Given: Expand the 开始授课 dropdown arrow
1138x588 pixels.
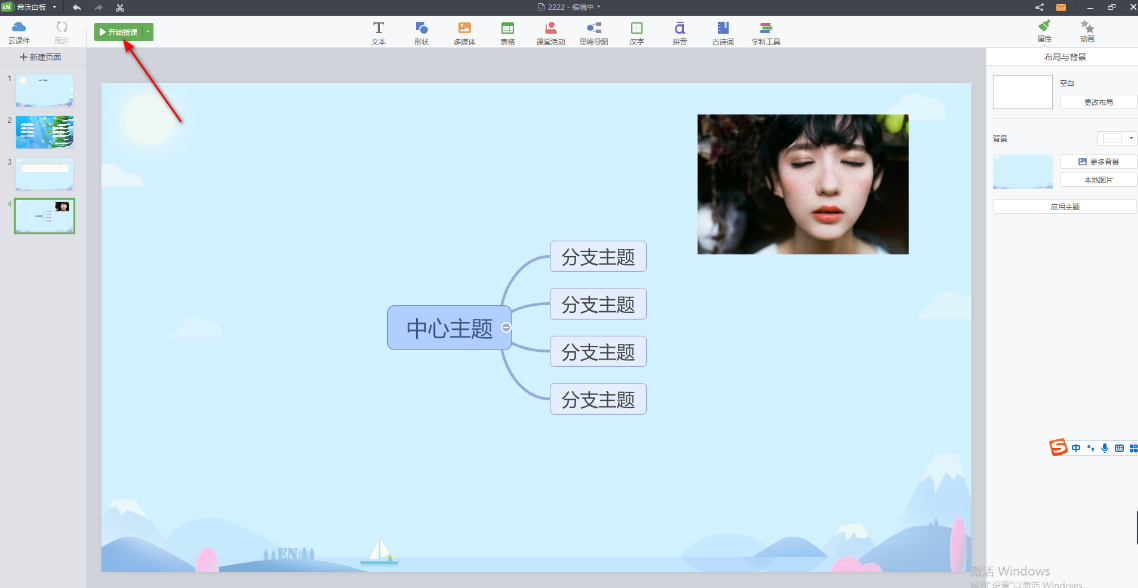Looking at the screenshot, I should click(x=148, y=32).
